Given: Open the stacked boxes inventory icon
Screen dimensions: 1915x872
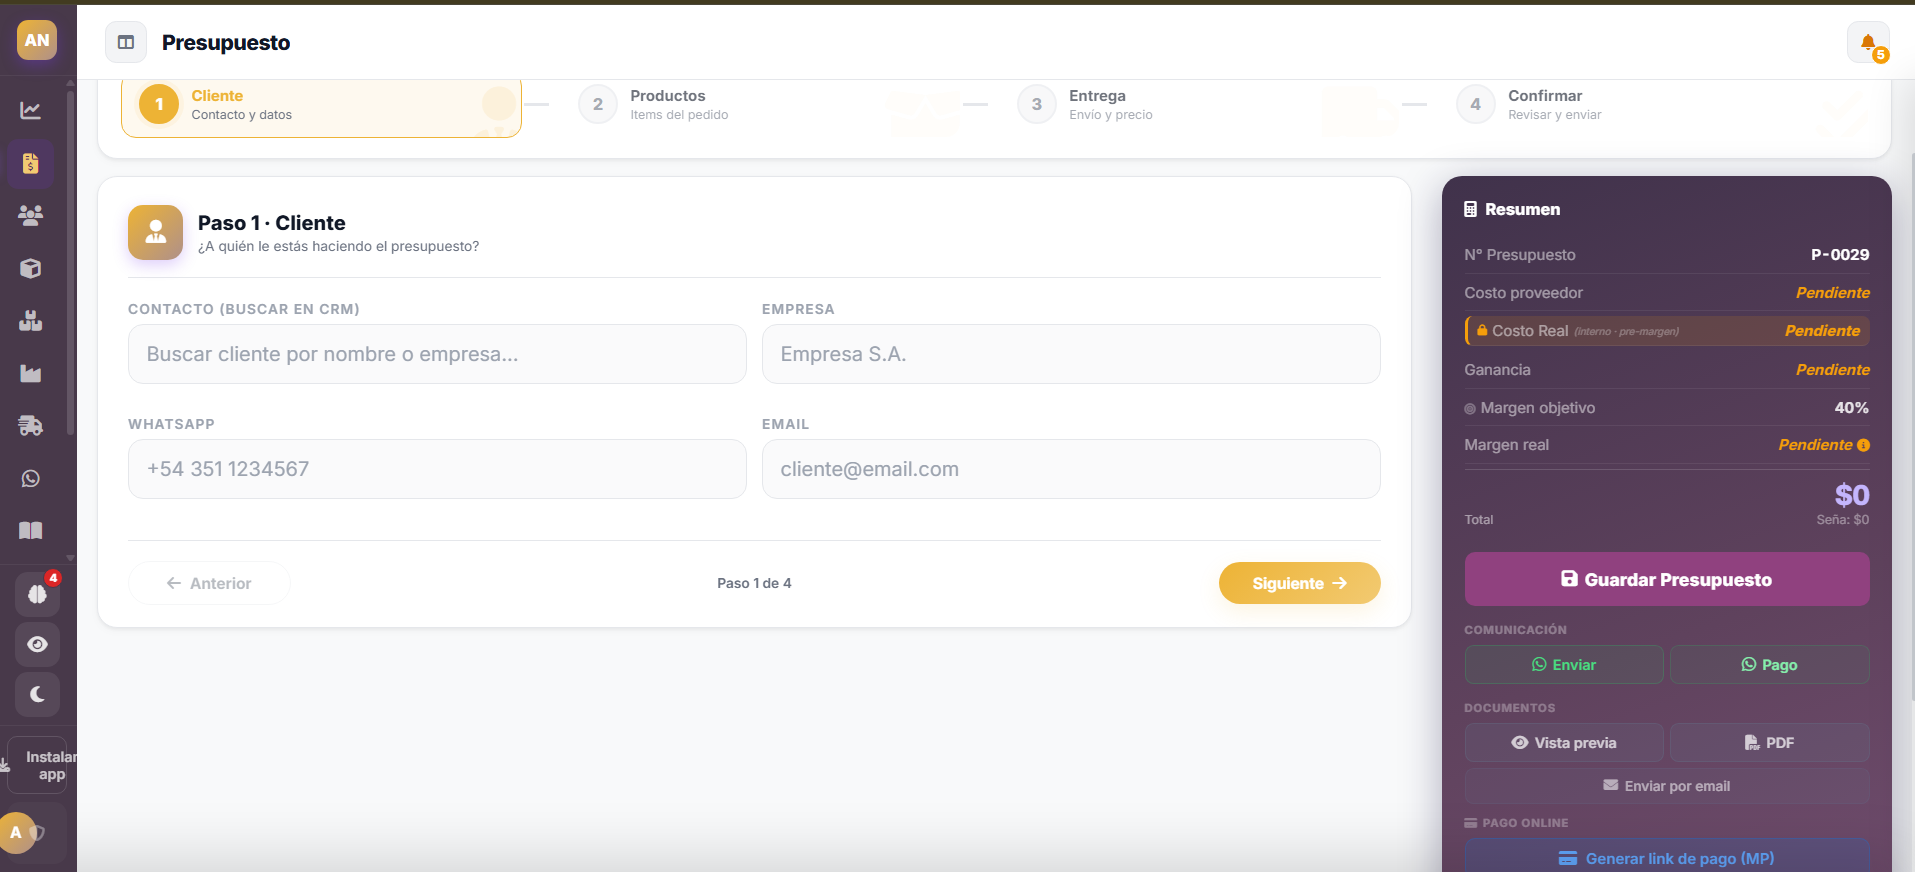Looking at the screenshot, I should (31, 321).
